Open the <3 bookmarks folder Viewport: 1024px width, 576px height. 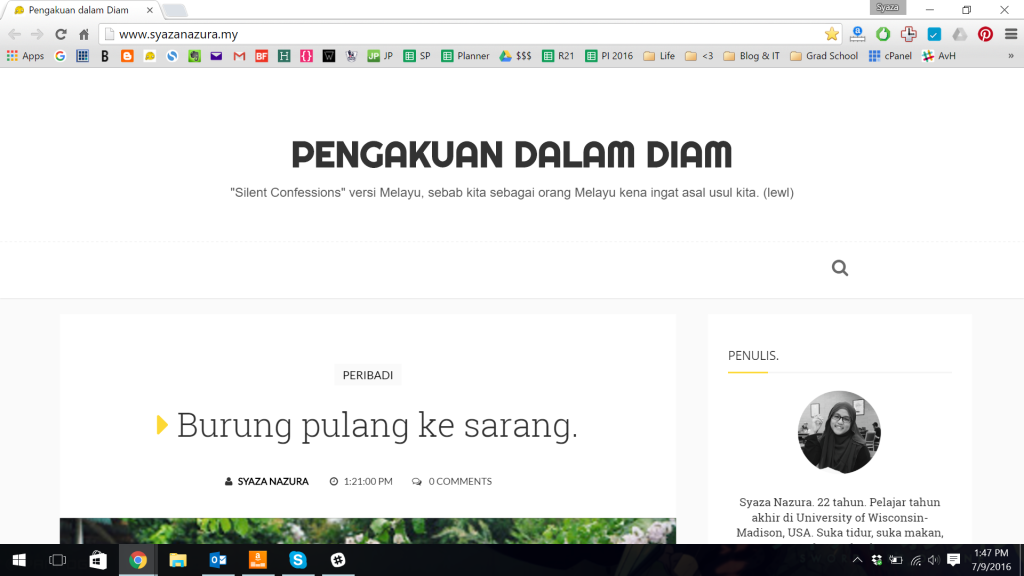coord(699,56)
